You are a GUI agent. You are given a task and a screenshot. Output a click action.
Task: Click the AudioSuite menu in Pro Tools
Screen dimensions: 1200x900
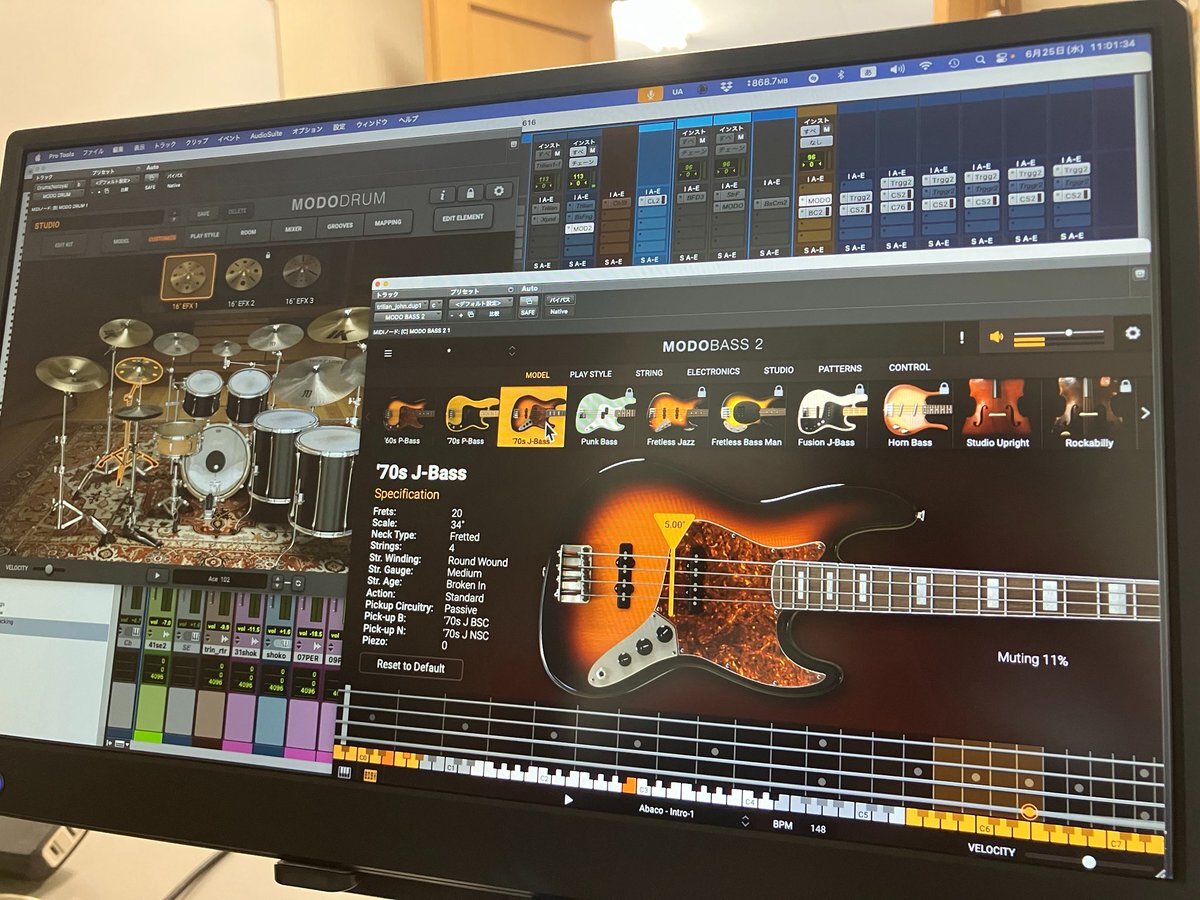pyautogui.click(x=266, y=135)
